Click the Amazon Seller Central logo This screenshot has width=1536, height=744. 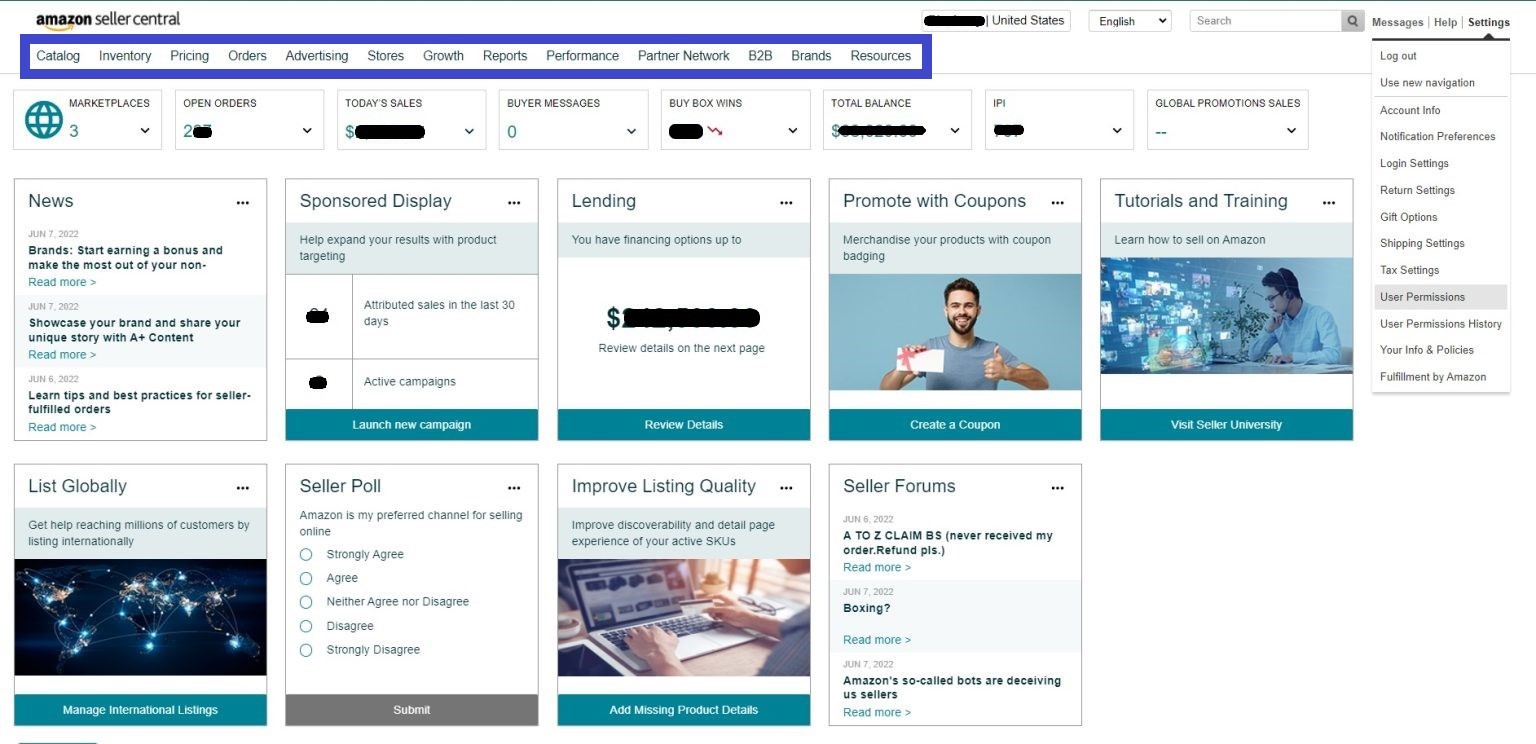108,20
